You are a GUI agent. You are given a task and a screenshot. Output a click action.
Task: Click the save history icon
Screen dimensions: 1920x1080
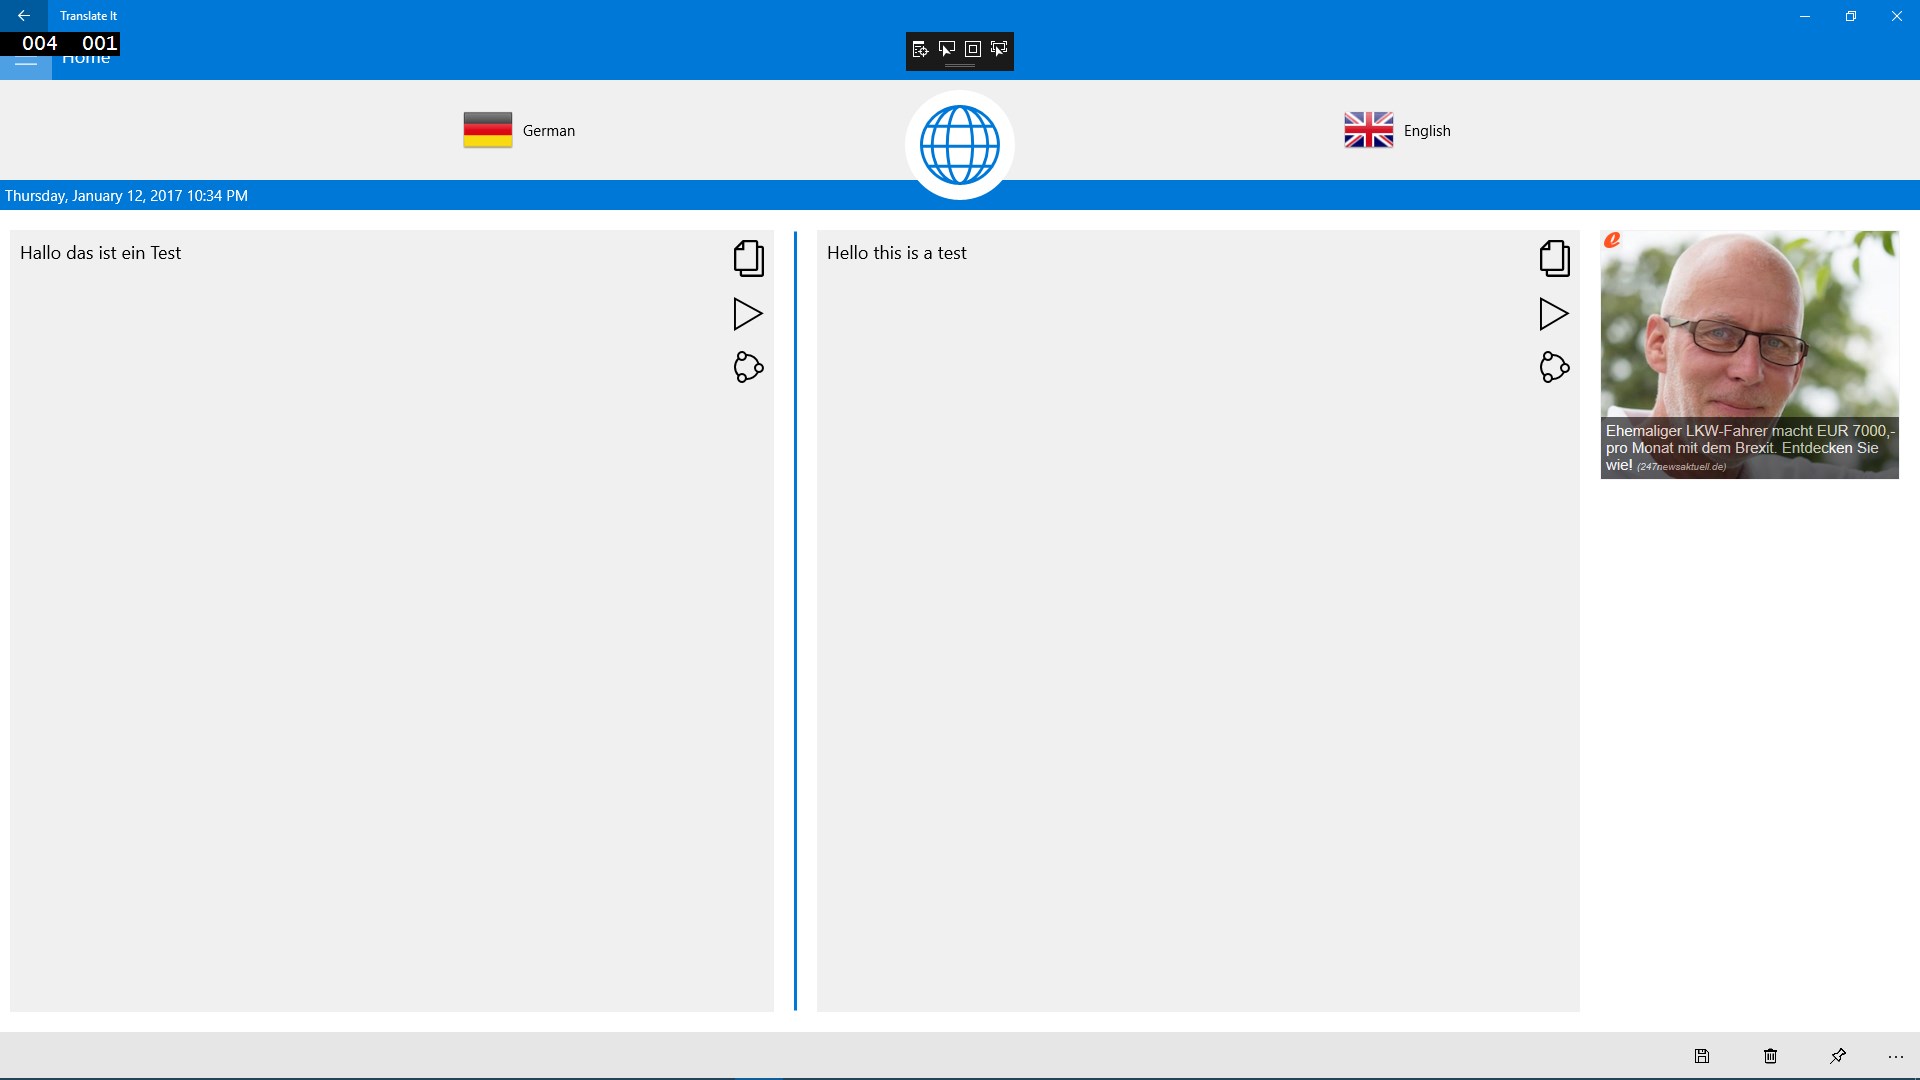coord(1702,1055)
